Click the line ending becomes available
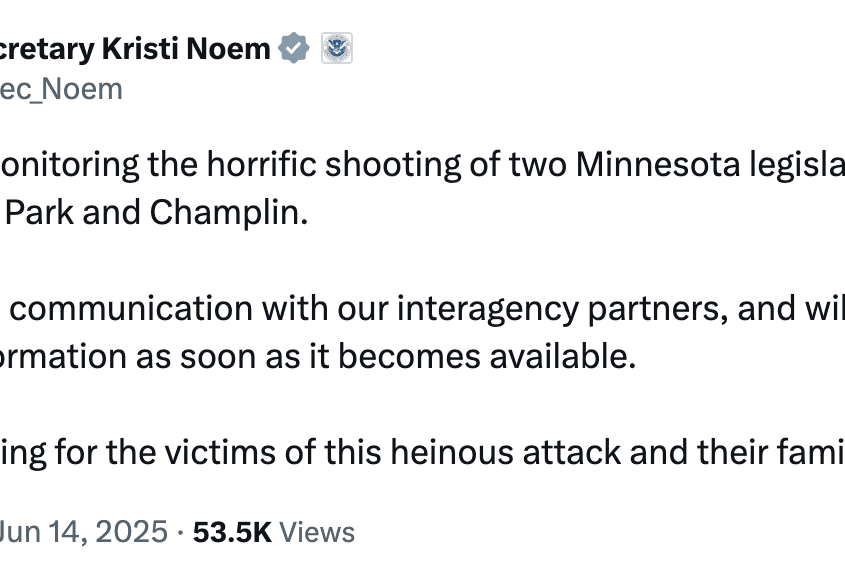845x576 pixels. [x=318, y=357]
